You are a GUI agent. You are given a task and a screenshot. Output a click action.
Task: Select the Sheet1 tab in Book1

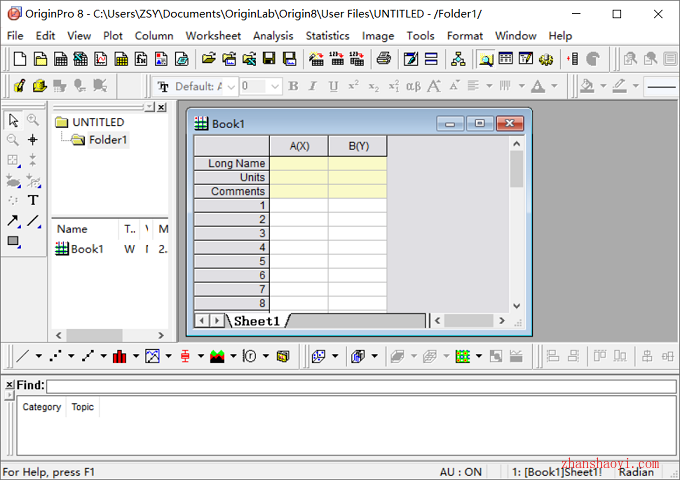click(x=257, y=321)
